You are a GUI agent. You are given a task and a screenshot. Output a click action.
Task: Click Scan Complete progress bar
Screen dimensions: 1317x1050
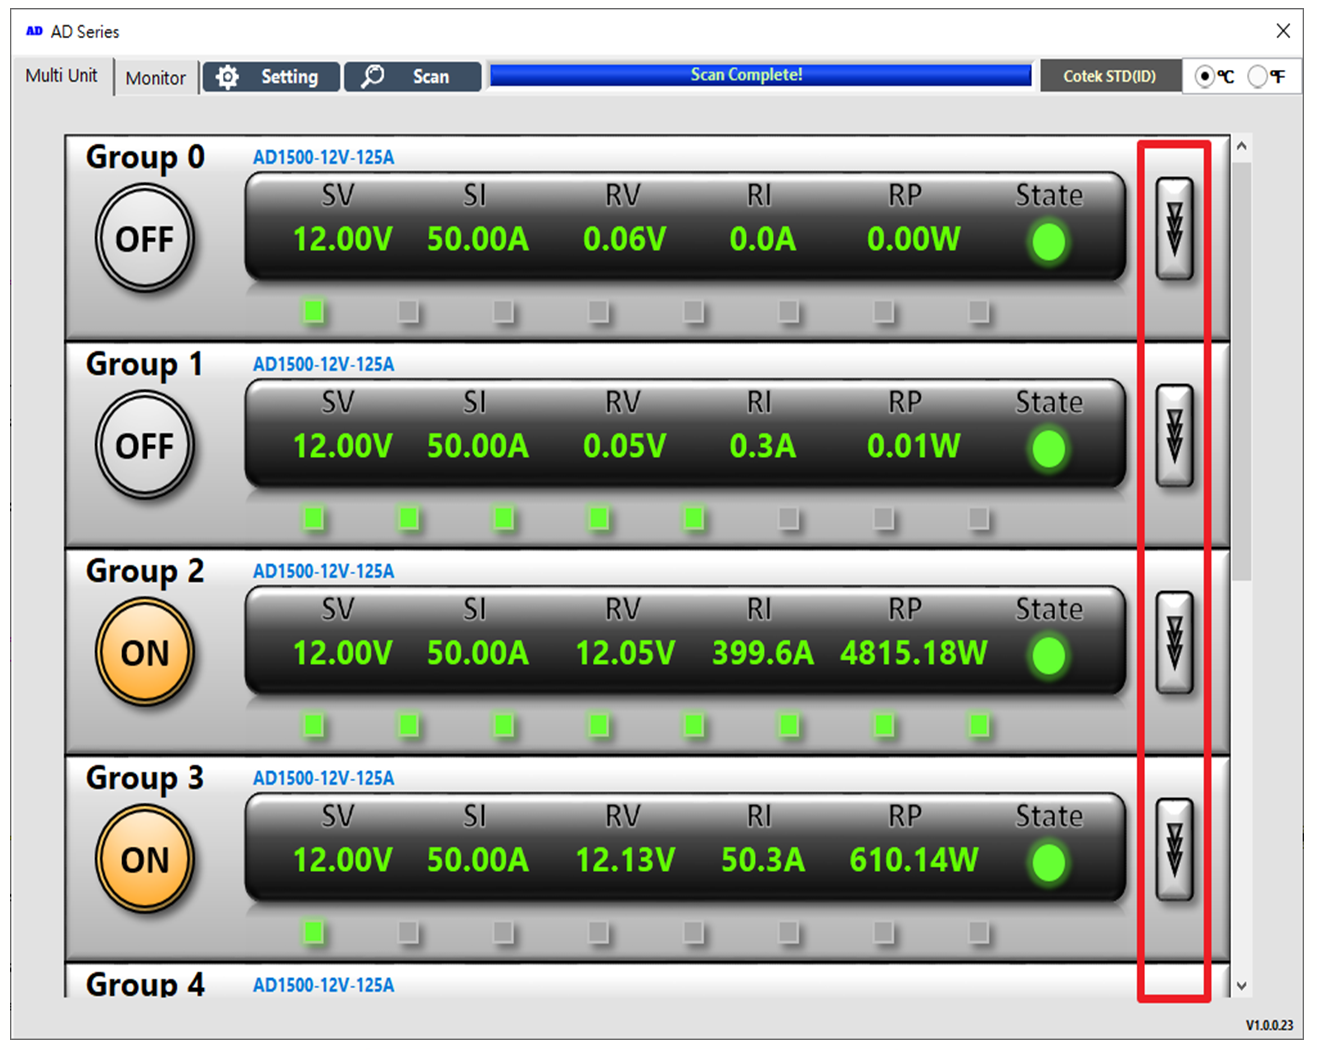pyautogui.click(x=760, y=75)
